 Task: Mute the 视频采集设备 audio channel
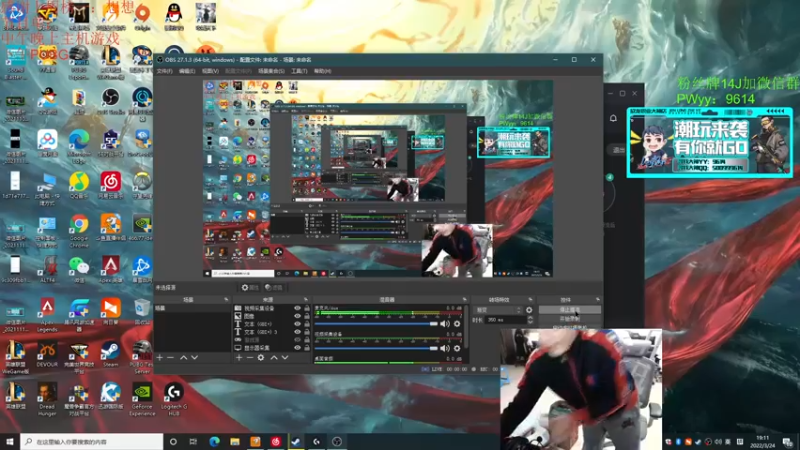point(445,348)
